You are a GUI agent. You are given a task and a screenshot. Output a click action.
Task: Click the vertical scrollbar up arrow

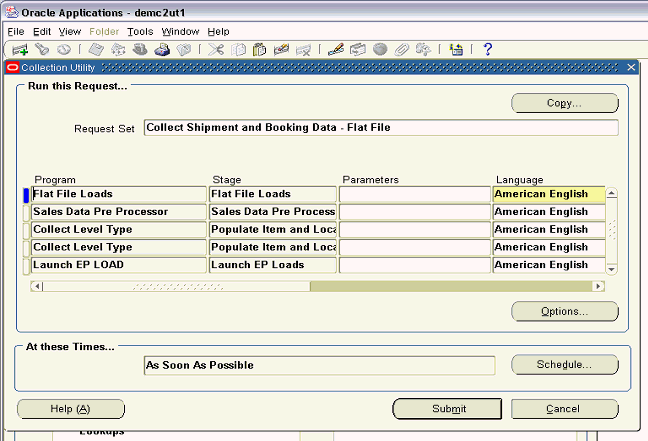click(612, 193)
